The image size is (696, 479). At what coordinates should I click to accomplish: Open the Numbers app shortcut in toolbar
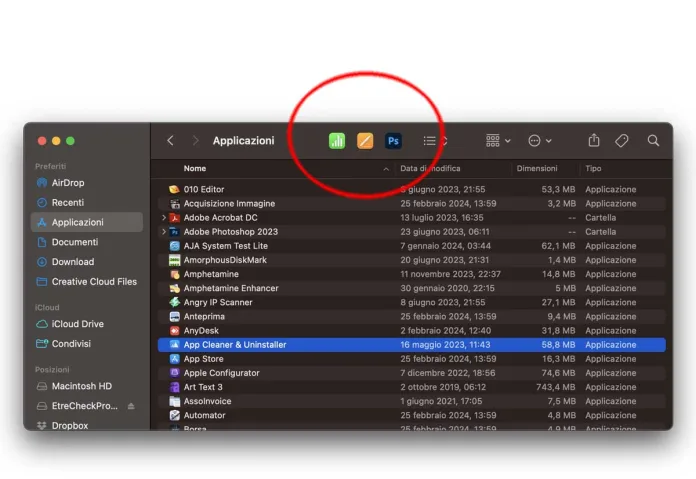[337, 141]
